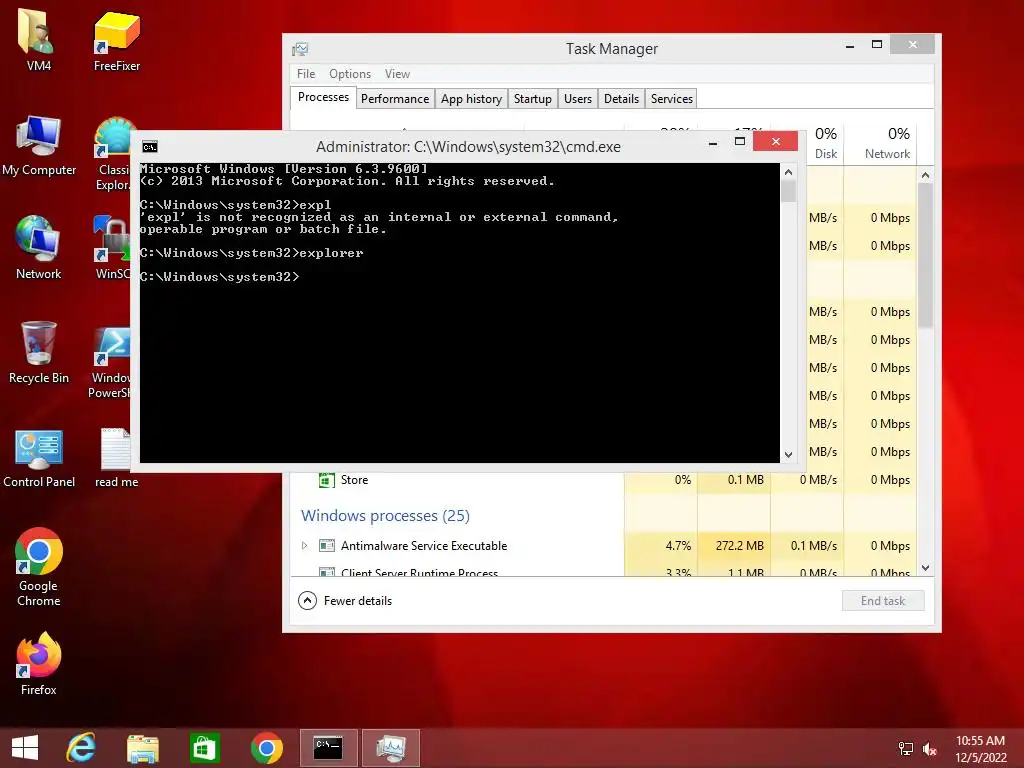Open Chrome from the taskbar
Viewport: 1024px width, 768px height.
(x=266, y=748)
